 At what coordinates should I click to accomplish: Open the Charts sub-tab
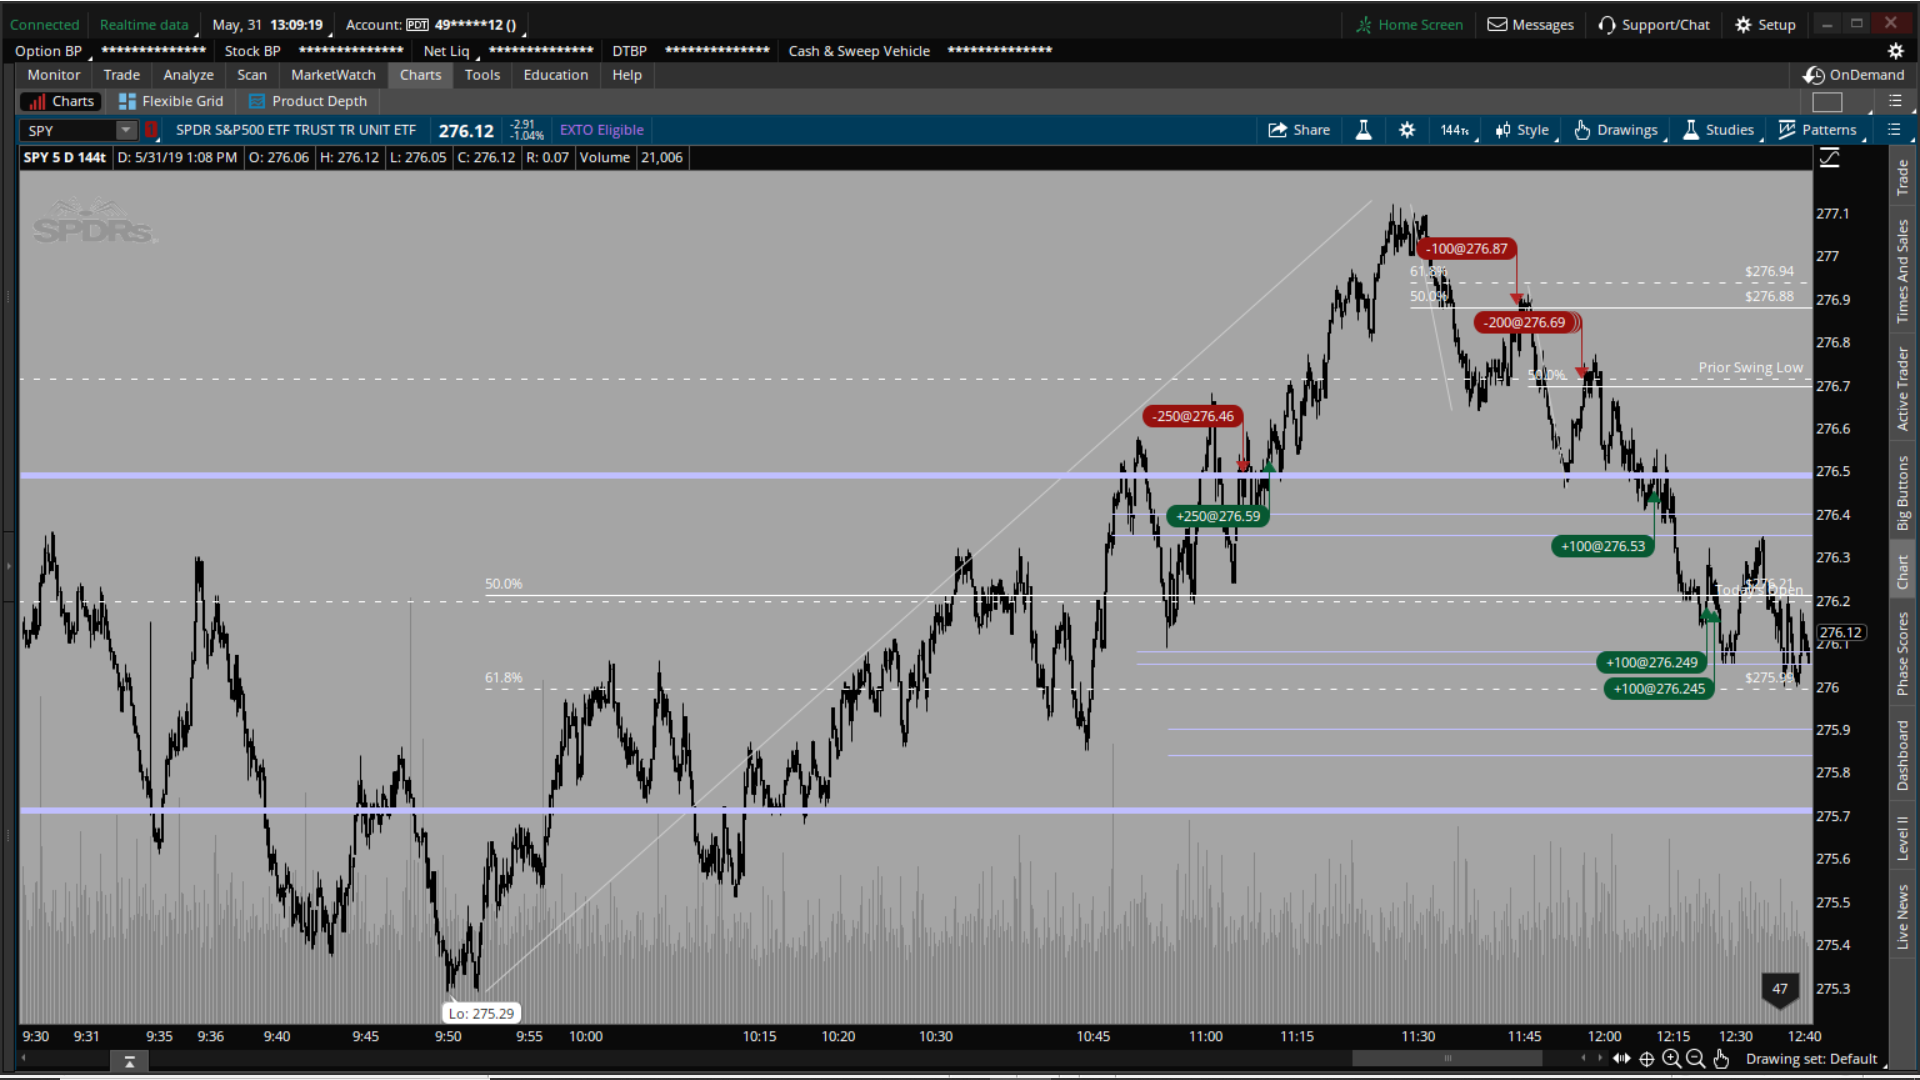point(61,101)
